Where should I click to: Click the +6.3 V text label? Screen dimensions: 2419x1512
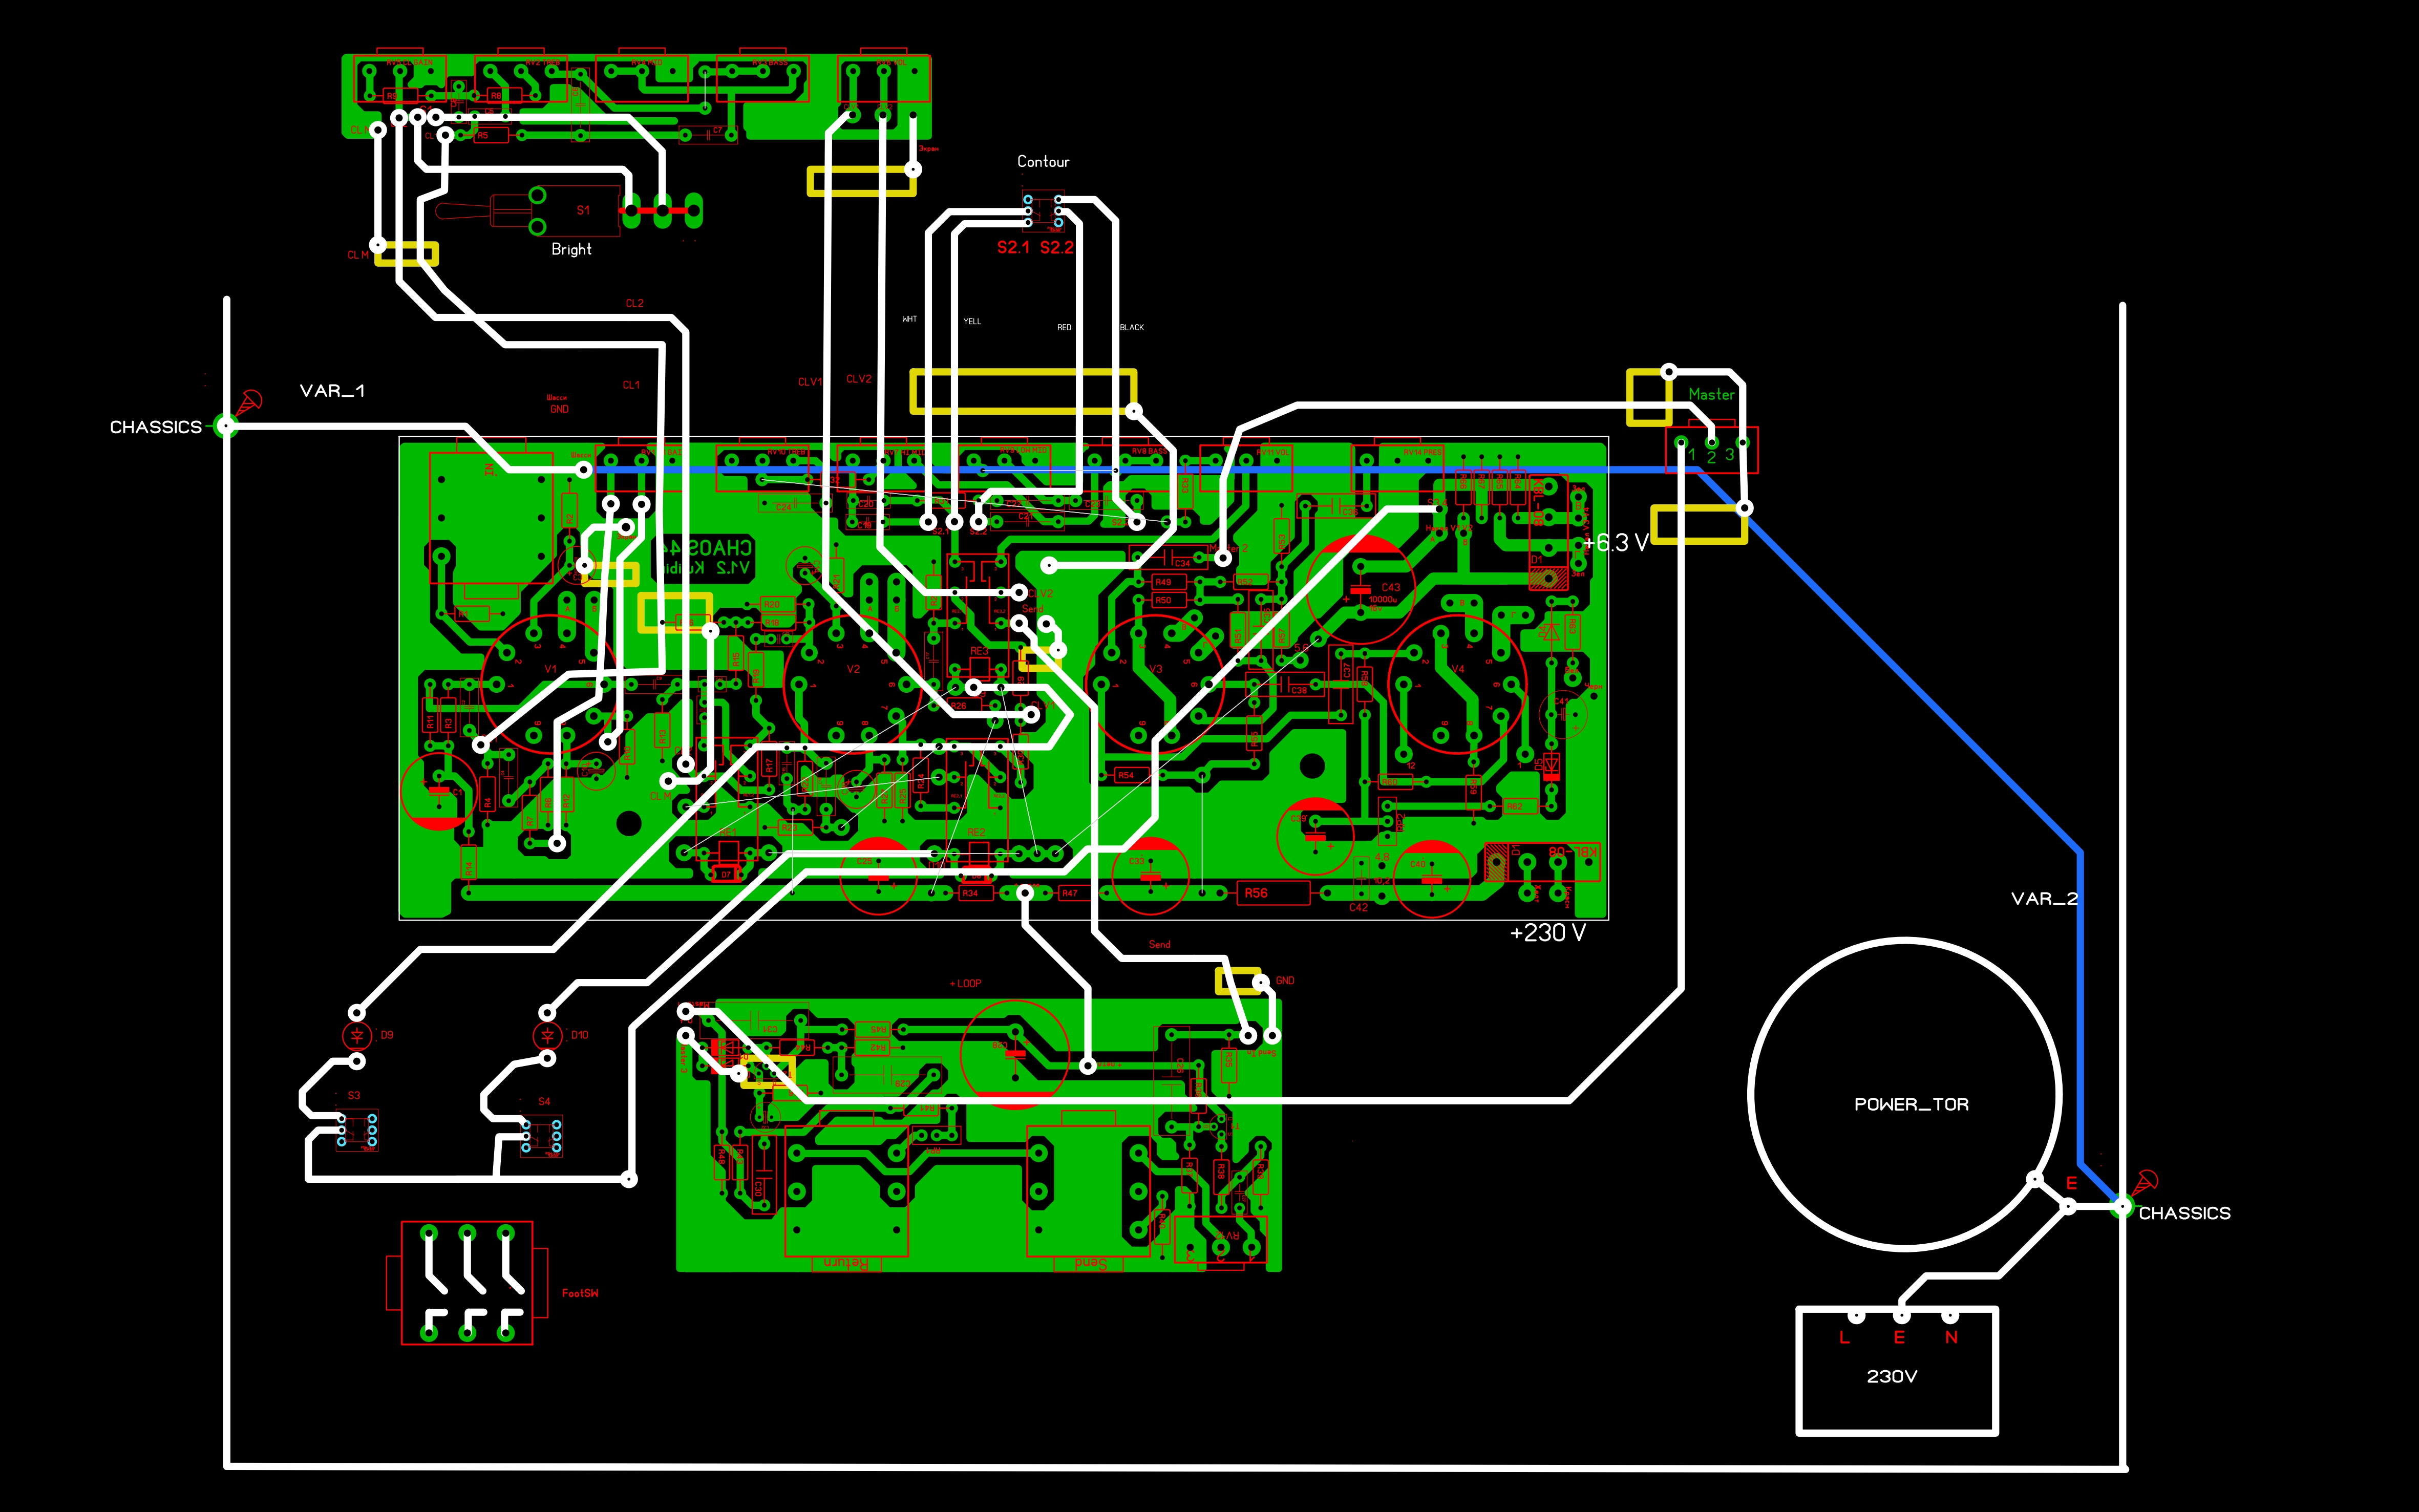click(x=1615, y=543)
